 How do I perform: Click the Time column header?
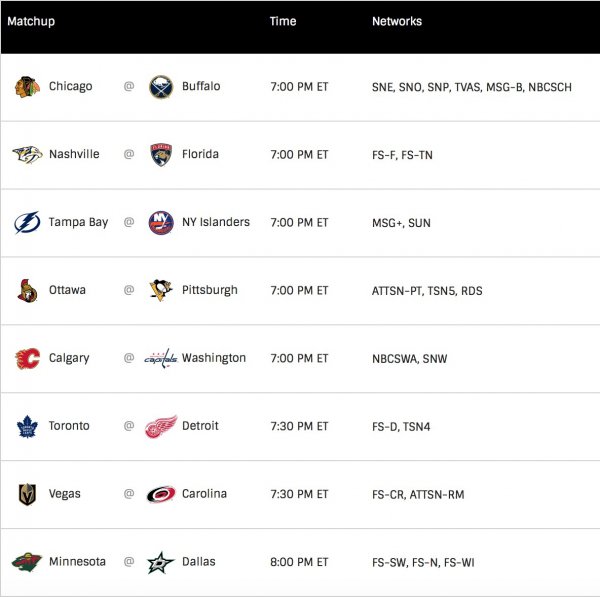point(283,21)
